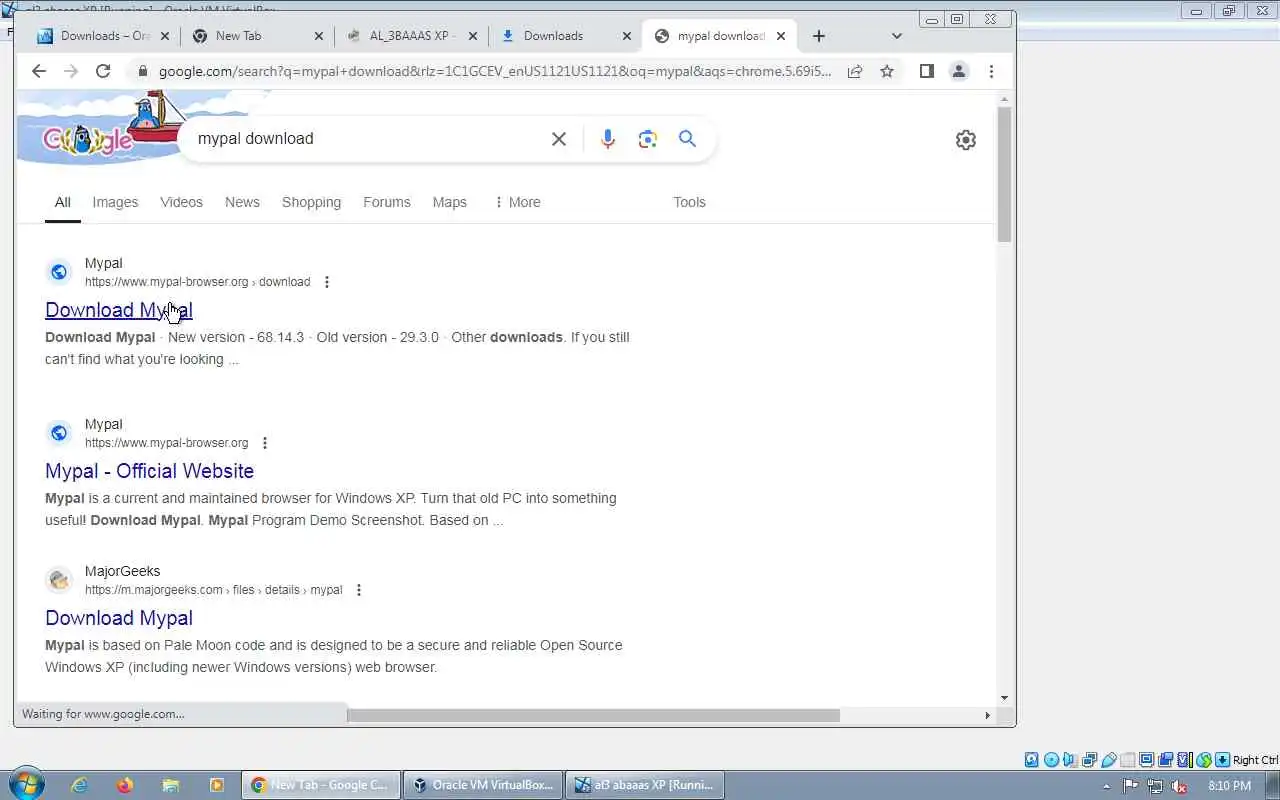The image size is (1280, 800).
Task: Open the tab search dropdown chevron
Action: tap(897, 36)
